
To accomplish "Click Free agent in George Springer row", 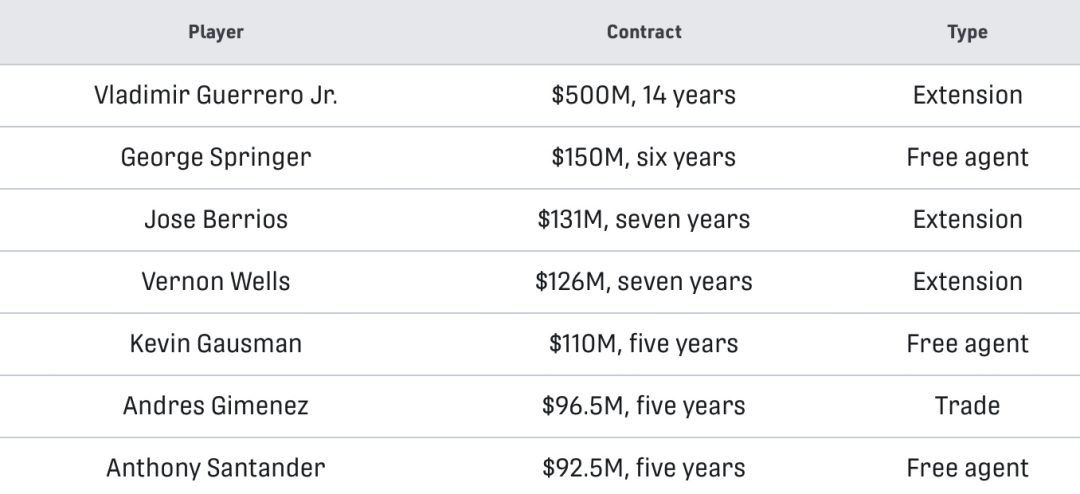I will coord(967,158).
